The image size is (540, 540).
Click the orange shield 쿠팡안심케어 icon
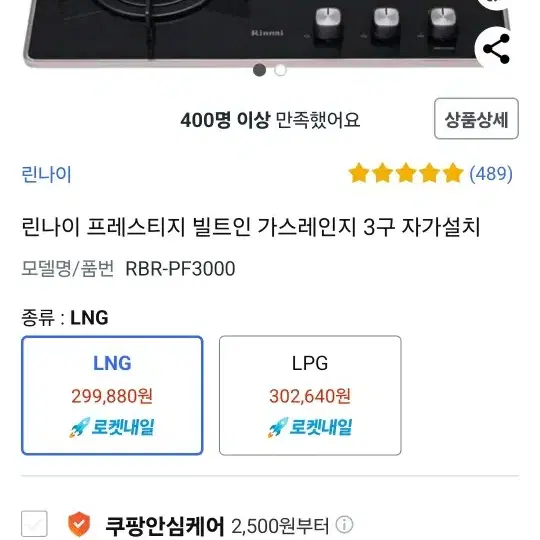pos(79,524)
